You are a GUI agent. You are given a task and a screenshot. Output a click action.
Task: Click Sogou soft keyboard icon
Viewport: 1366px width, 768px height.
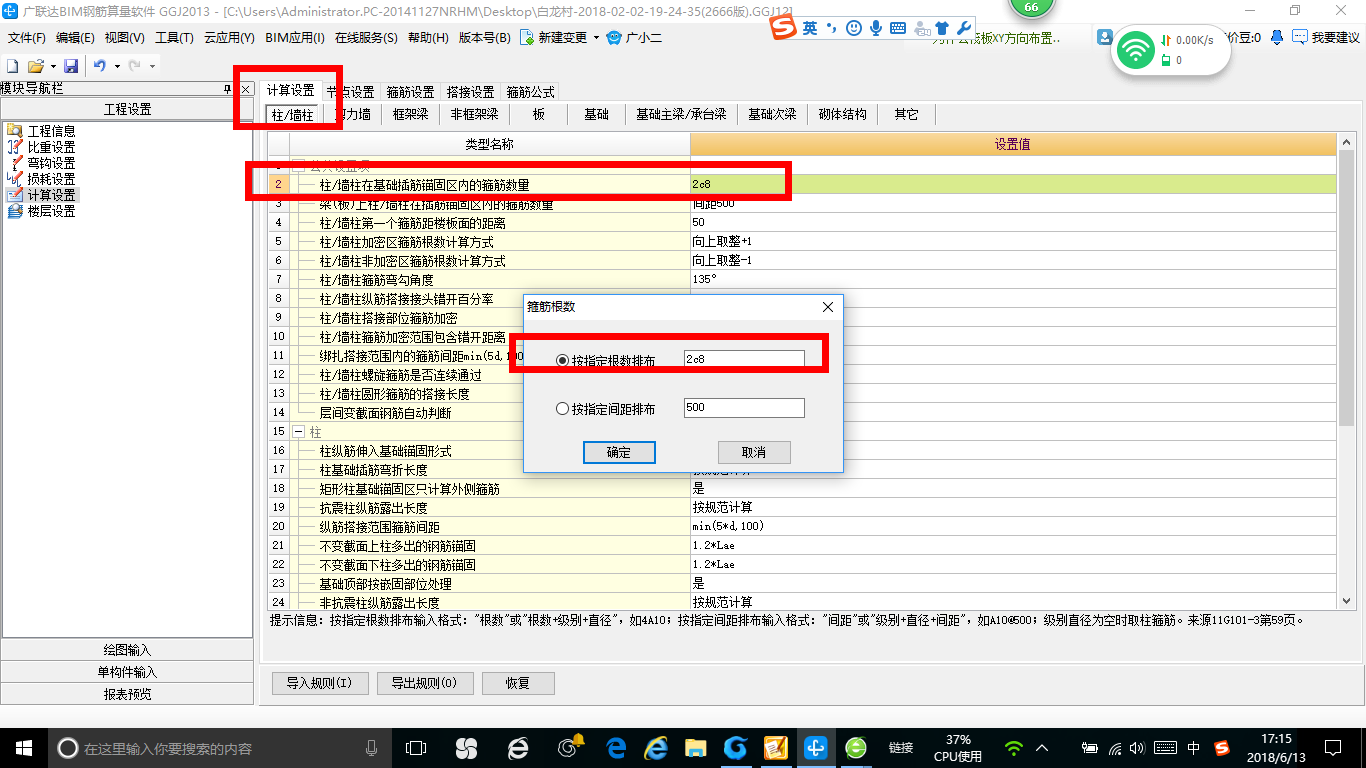(898, 28)
